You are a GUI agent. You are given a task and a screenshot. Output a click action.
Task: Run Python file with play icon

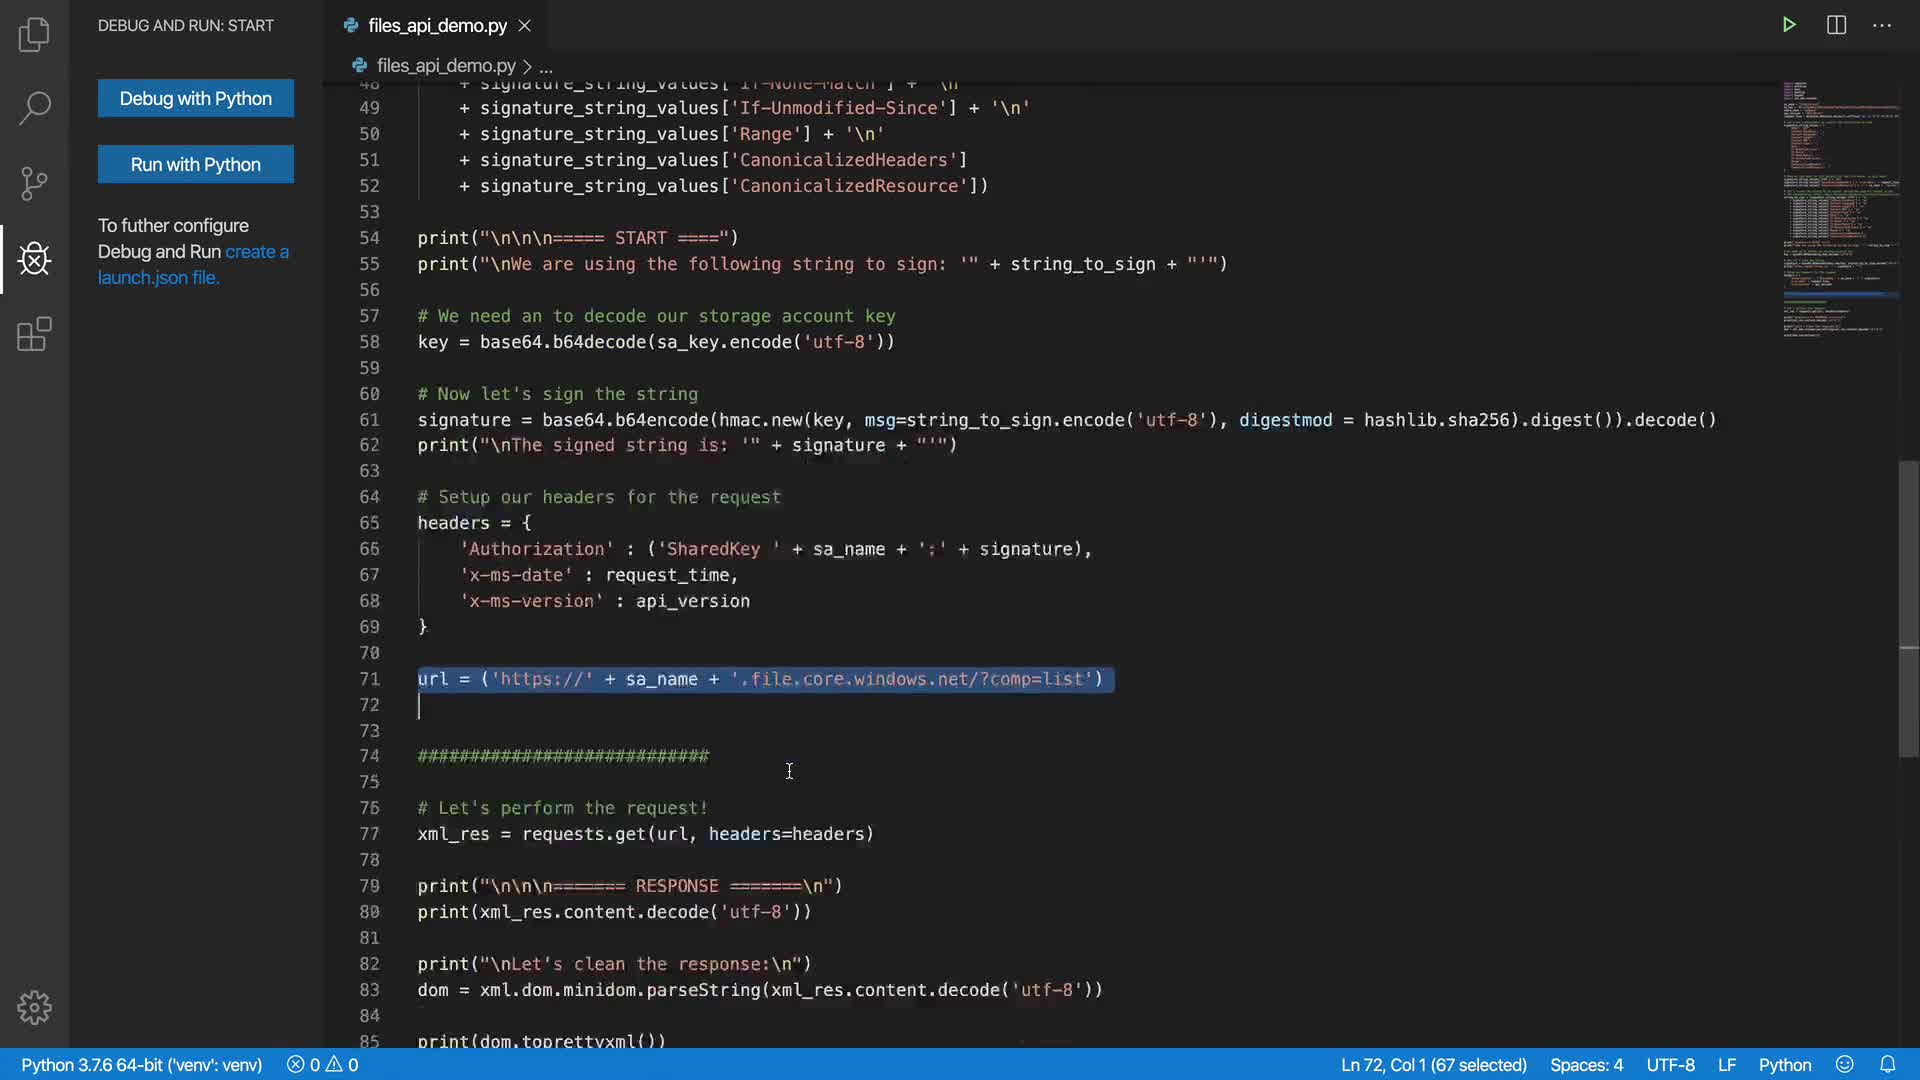coord(1789,25)
